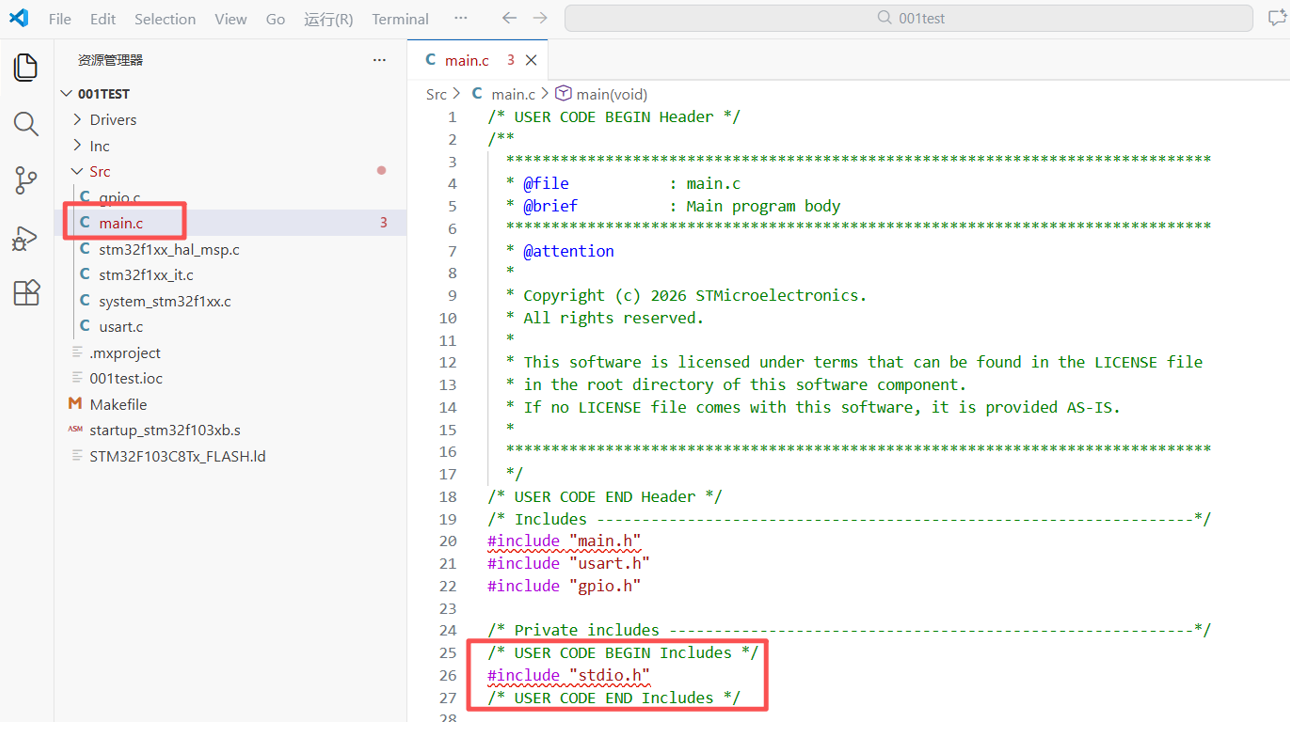1290x740 pixels.
Task: Click the 资源管理器 panel title
Action: (x=110, y=60)
